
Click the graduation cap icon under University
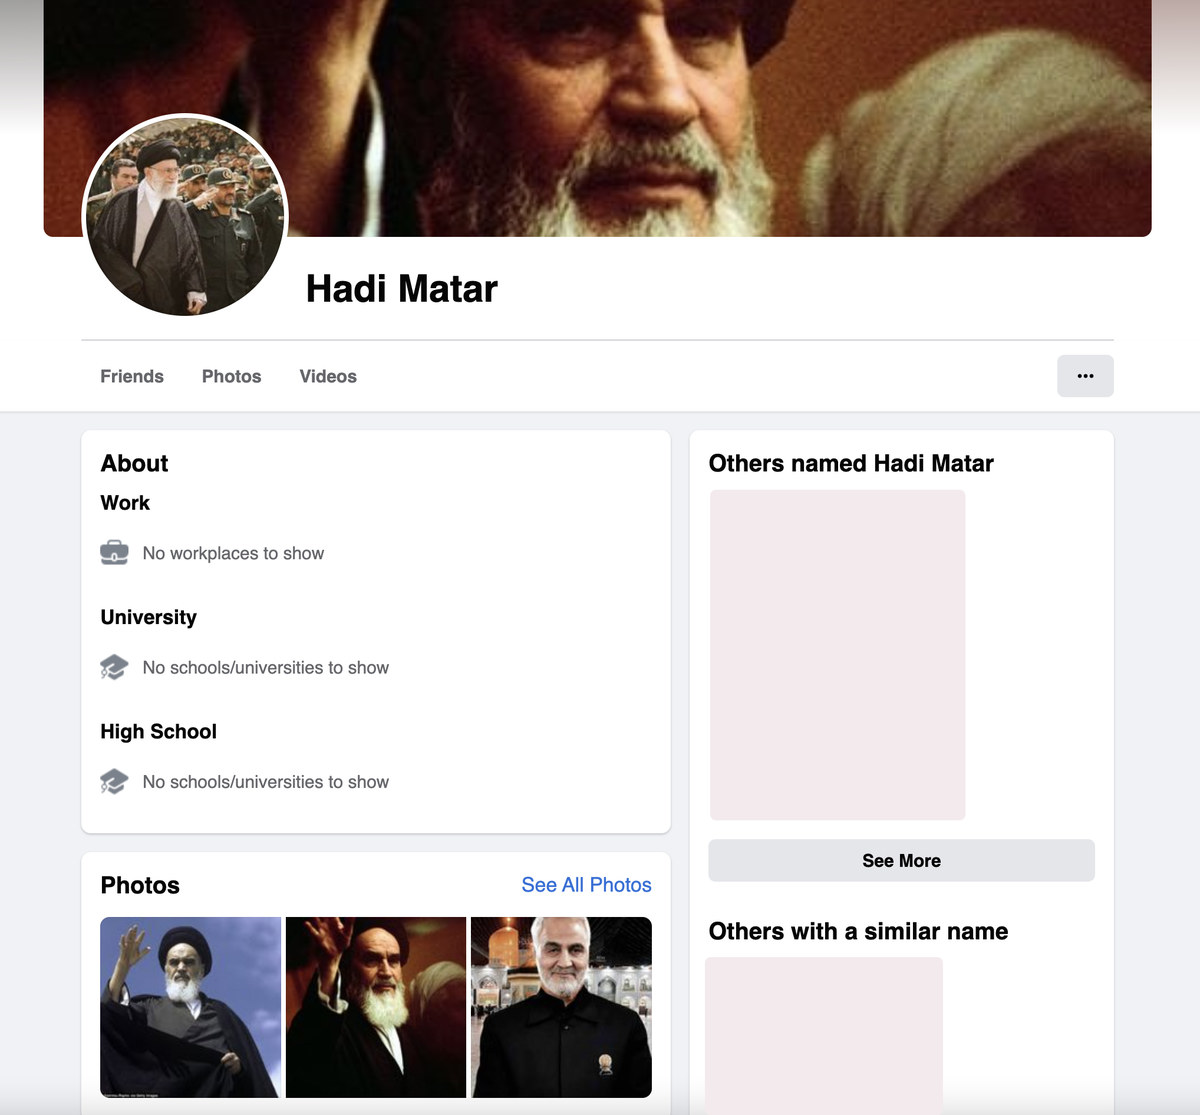[114, 667]
